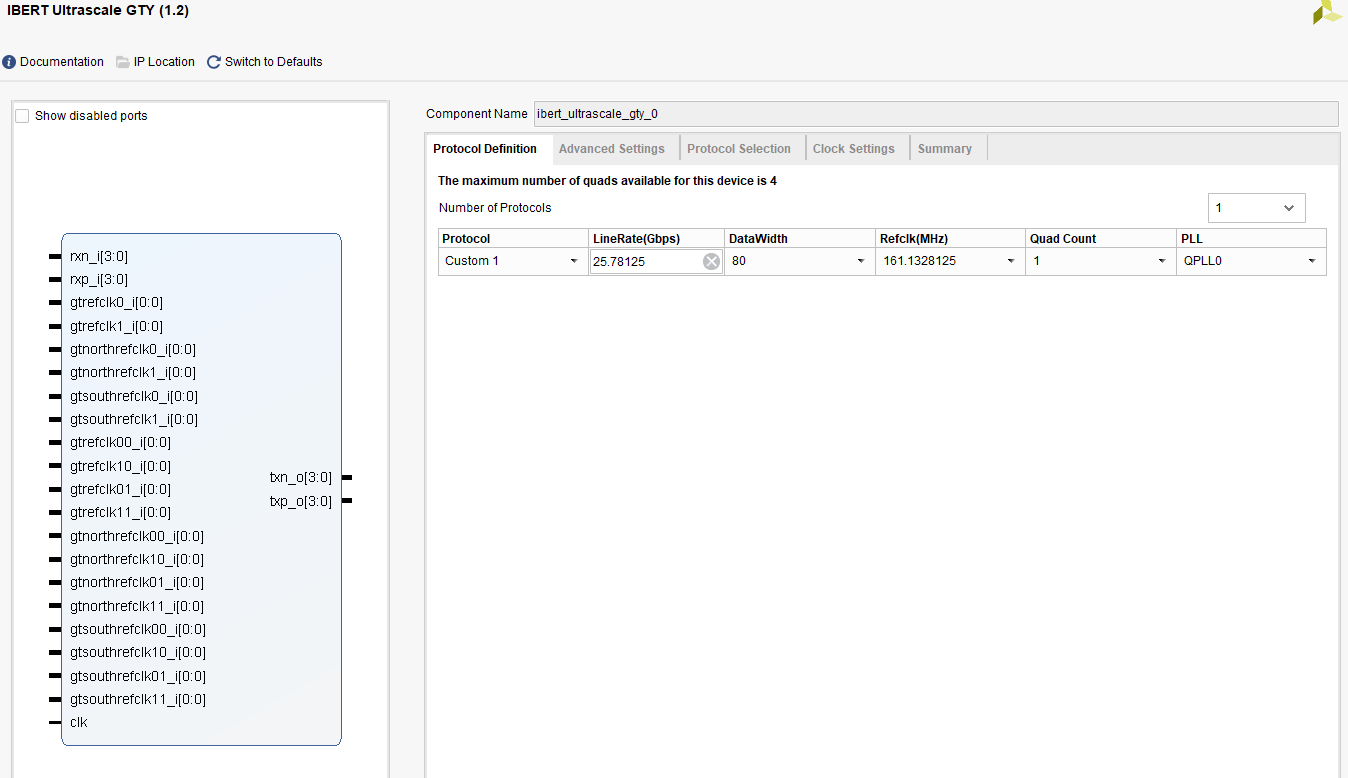Viewport: 1348px width, 778px height.
Task: Click the Number of Protocols label
Action: tap(495, 208)
